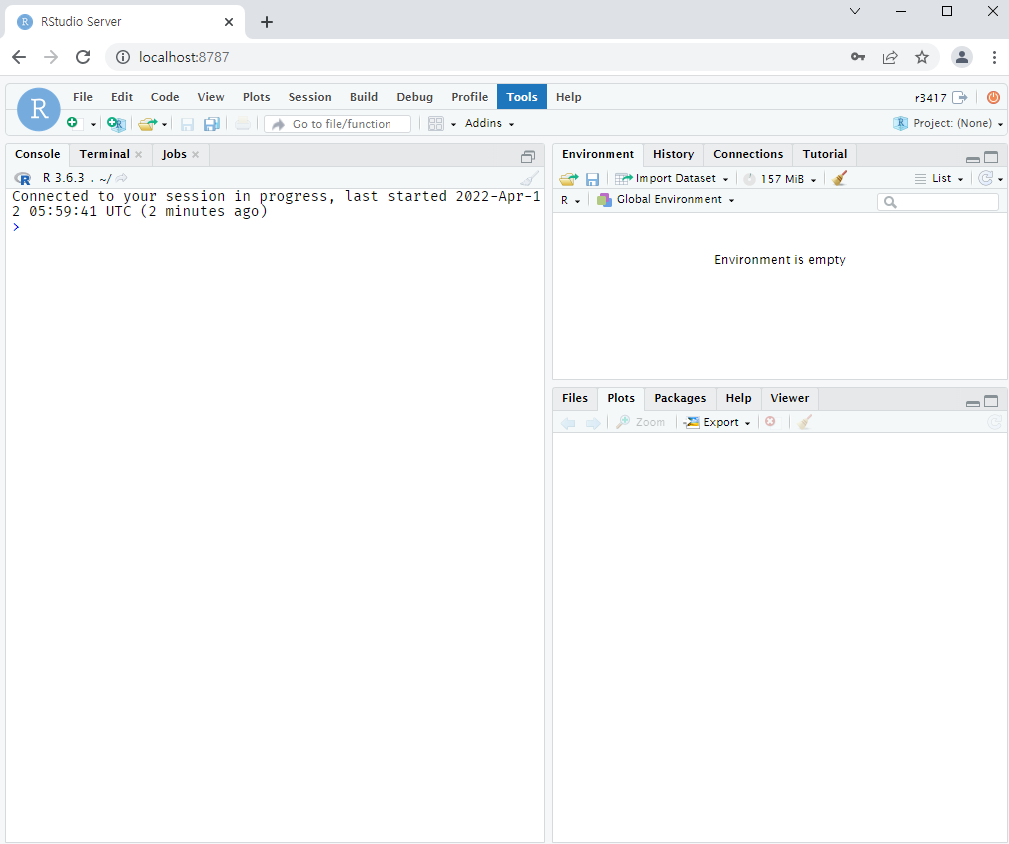Image resolution: width=1009 pixels, height=844 pixels.
Task: Open the File menu
Action: 83,97
